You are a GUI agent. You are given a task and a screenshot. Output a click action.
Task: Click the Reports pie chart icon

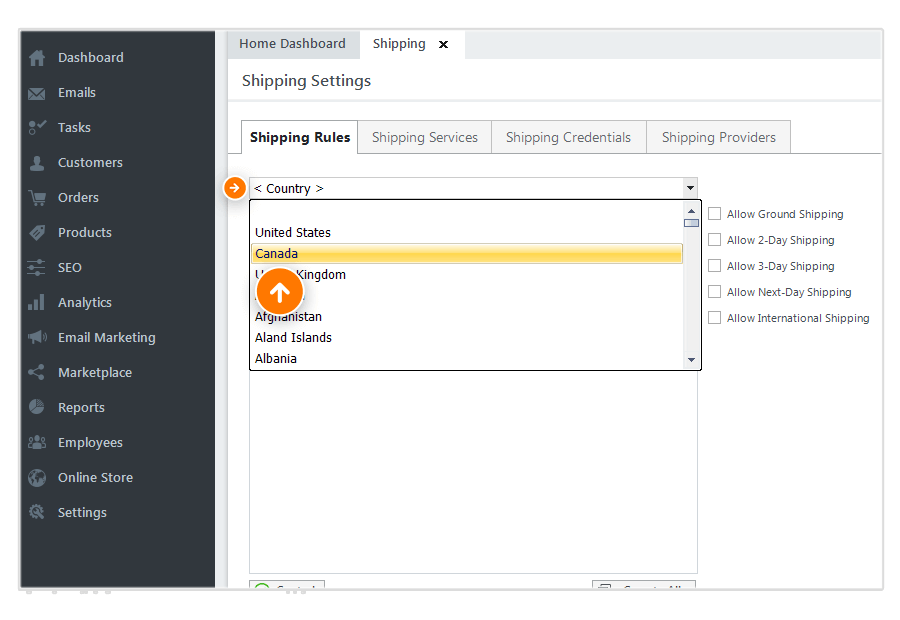[x=36, y=407]
